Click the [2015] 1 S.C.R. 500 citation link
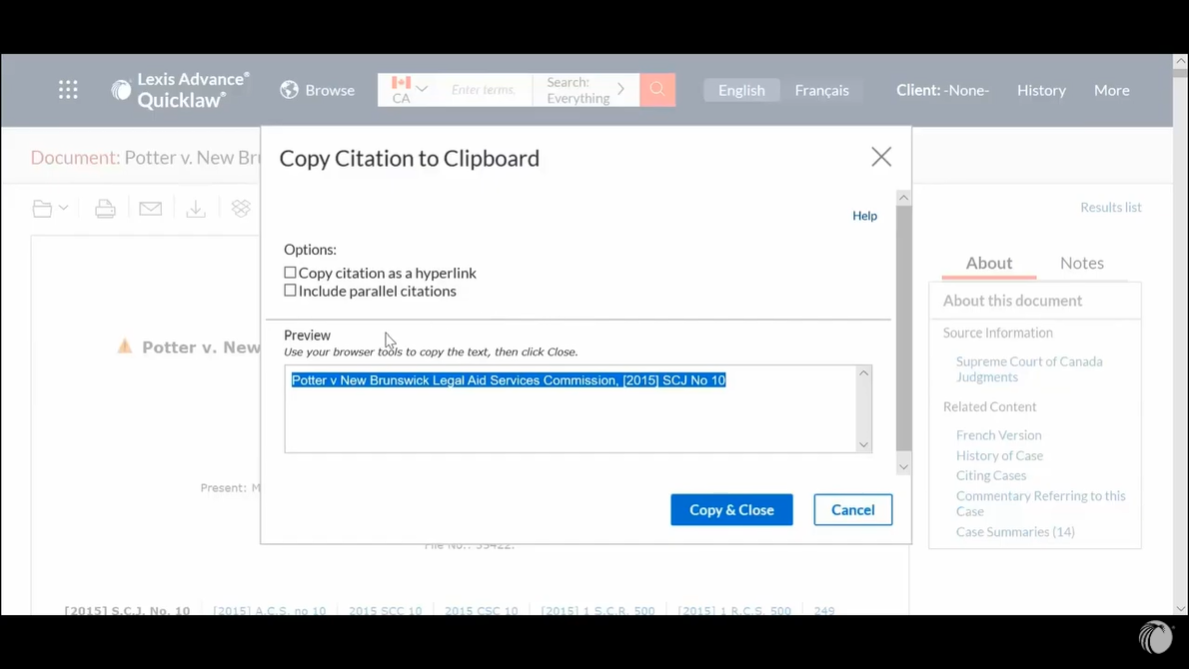 [598, 611]
